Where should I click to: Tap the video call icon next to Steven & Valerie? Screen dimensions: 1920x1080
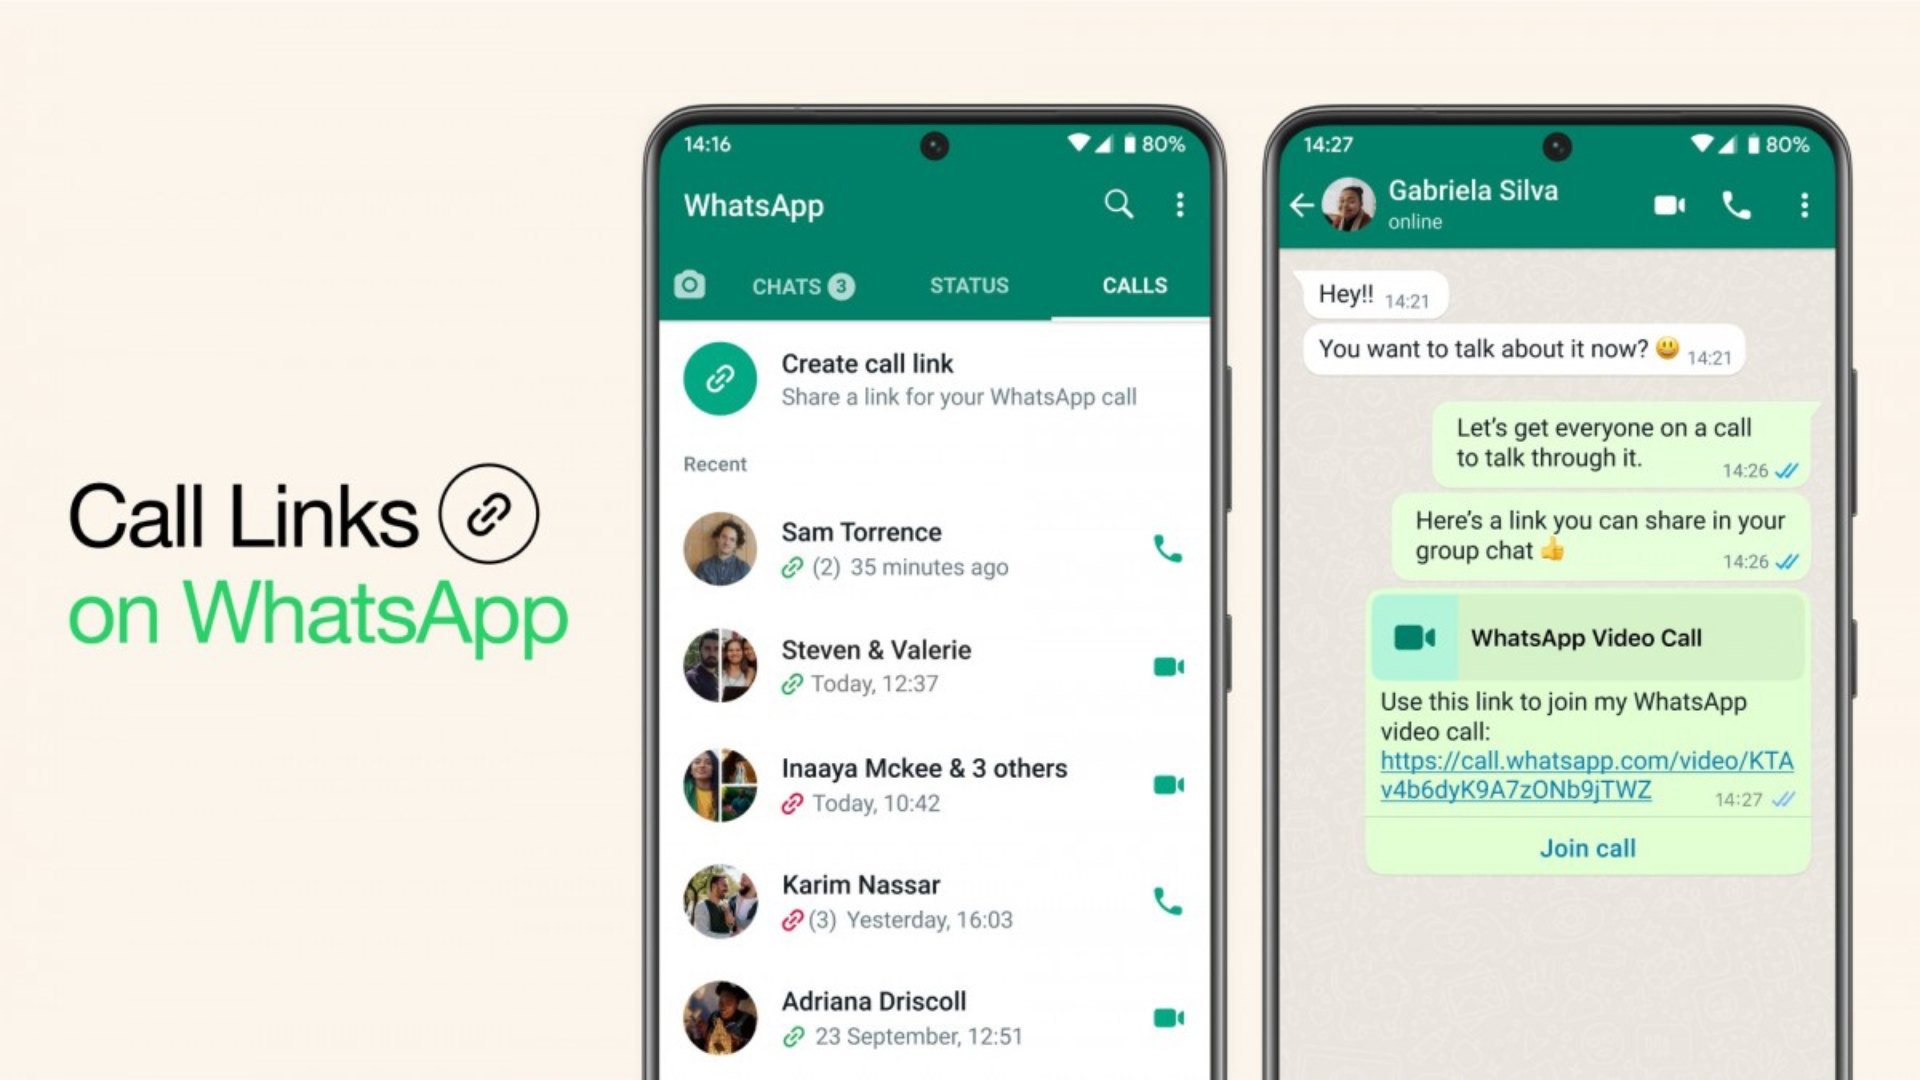click(x=1168, y=667)
